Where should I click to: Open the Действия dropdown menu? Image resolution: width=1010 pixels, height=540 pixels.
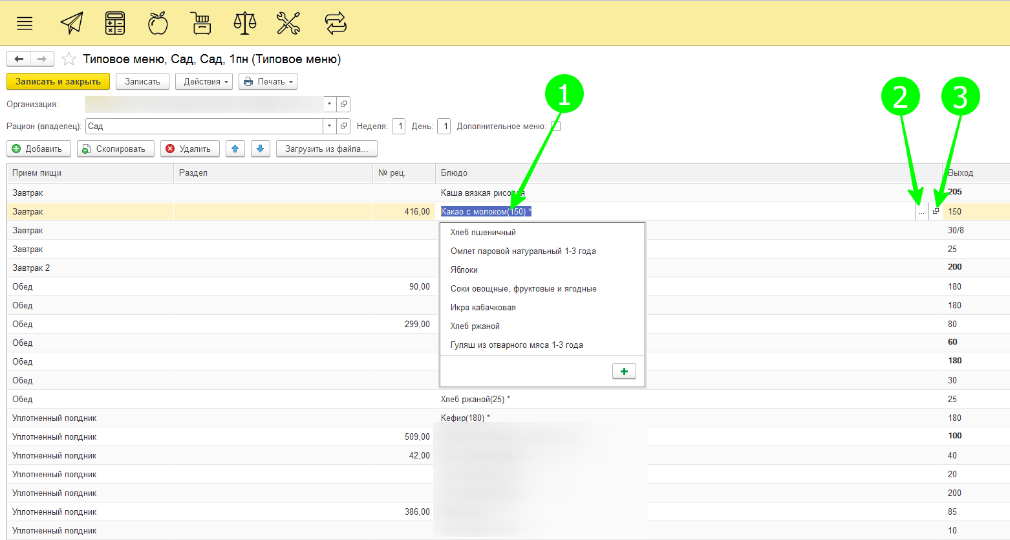coord(204,82)
